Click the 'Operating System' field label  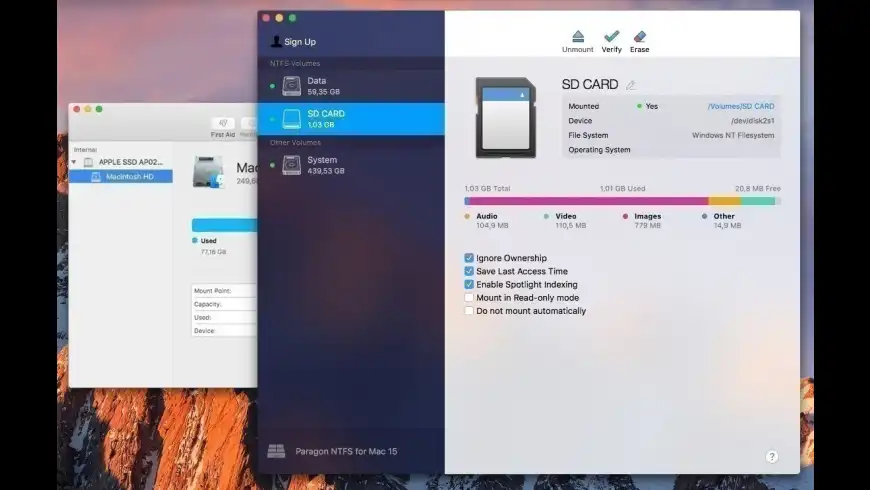click(599, 150)
